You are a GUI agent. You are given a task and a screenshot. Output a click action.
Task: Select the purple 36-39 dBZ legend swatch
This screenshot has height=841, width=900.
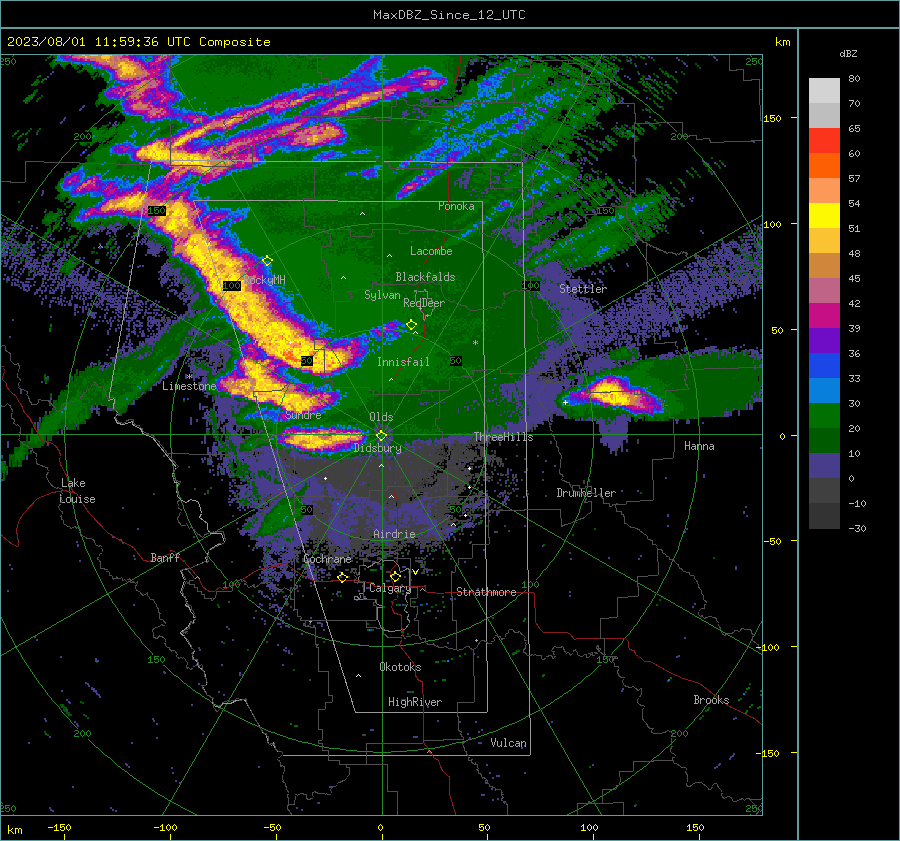point(824,341)
